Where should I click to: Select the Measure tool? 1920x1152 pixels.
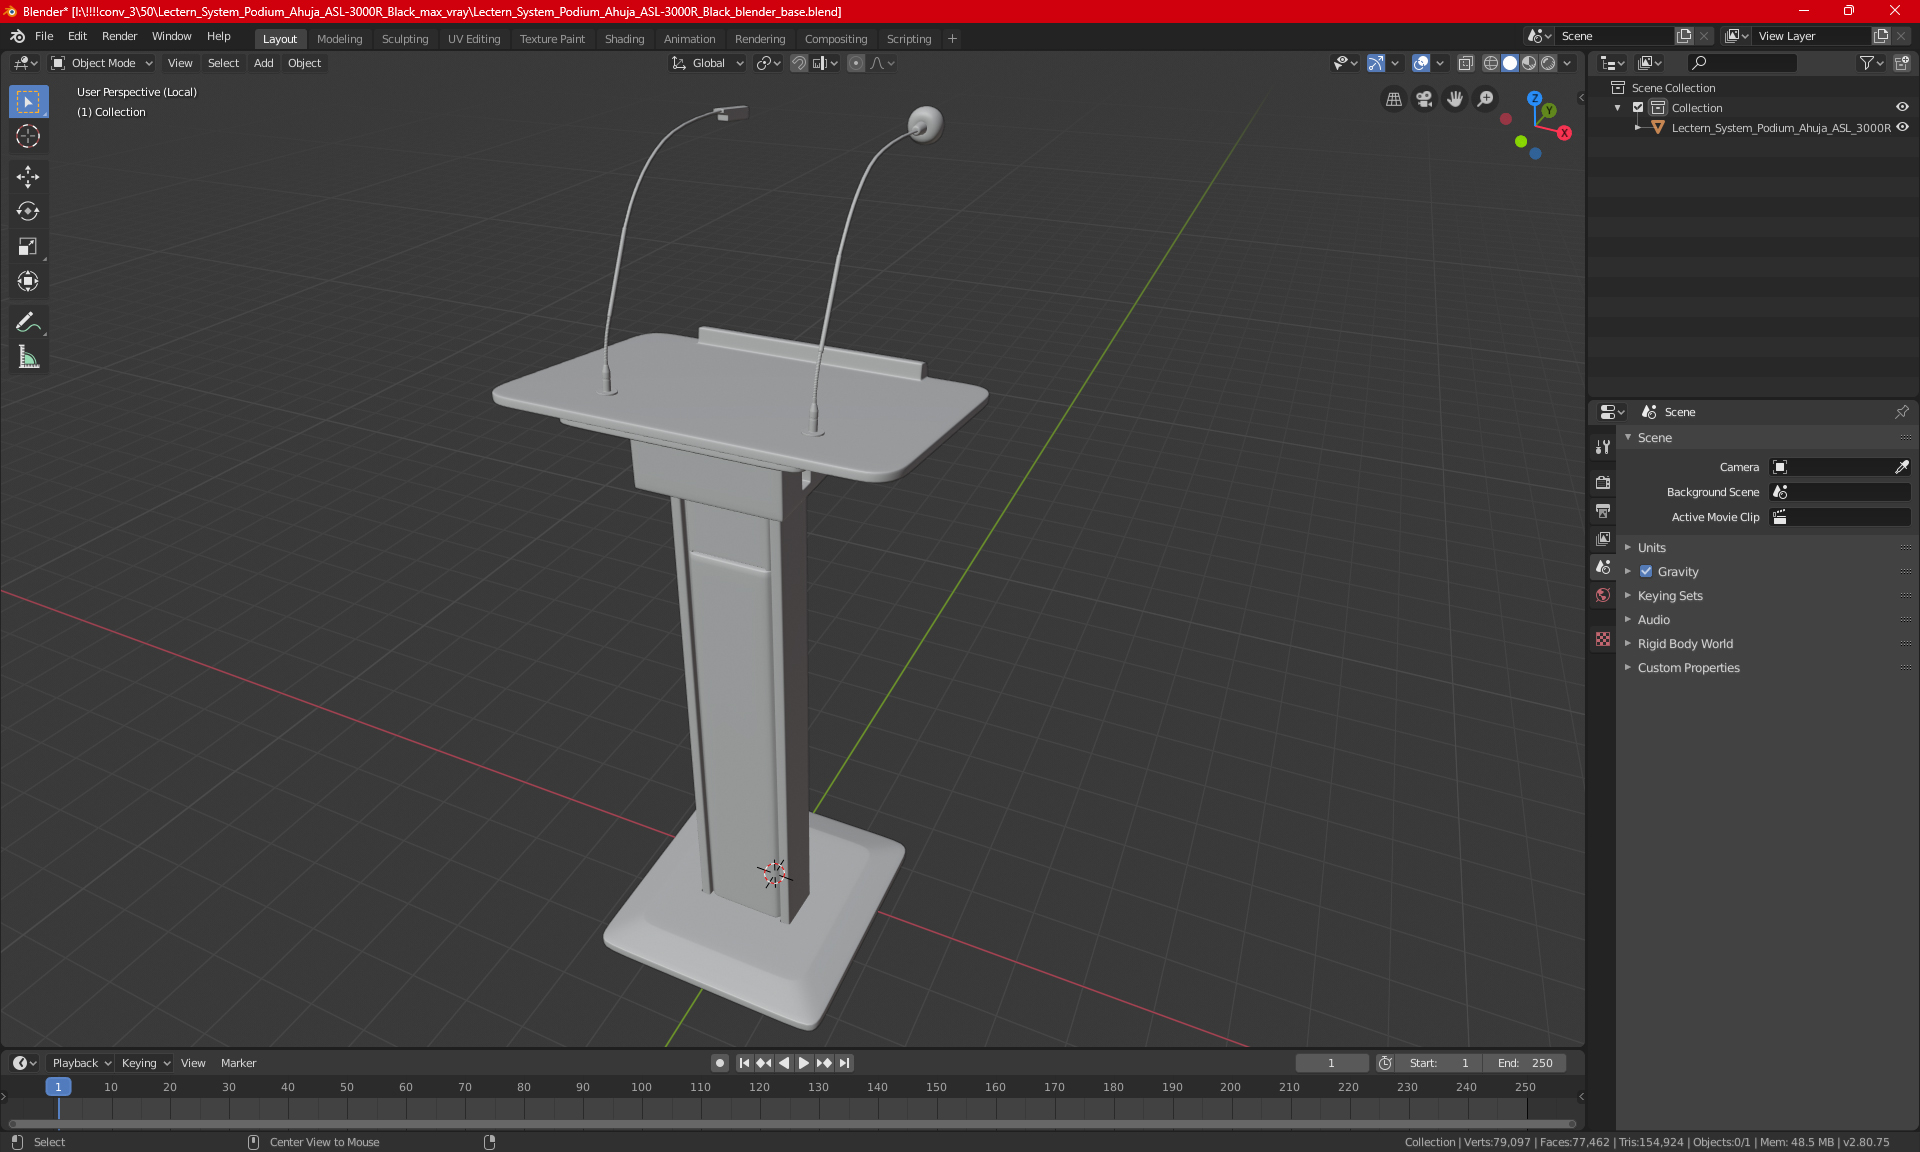click(x=28, y=357)
